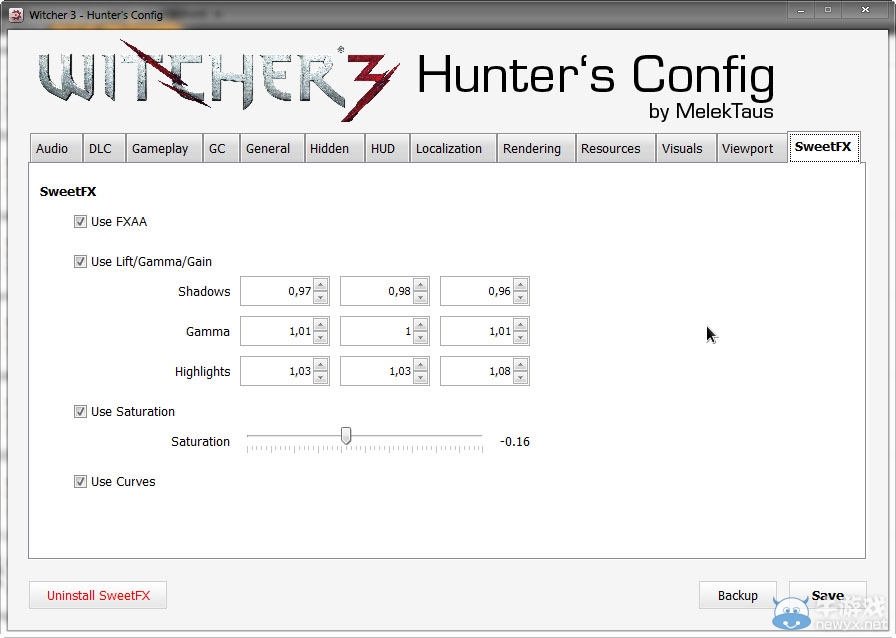The height and width of the screenshot is (638, 896).
Task: Increase the middle Gamma value of 1
Action: 421,325
